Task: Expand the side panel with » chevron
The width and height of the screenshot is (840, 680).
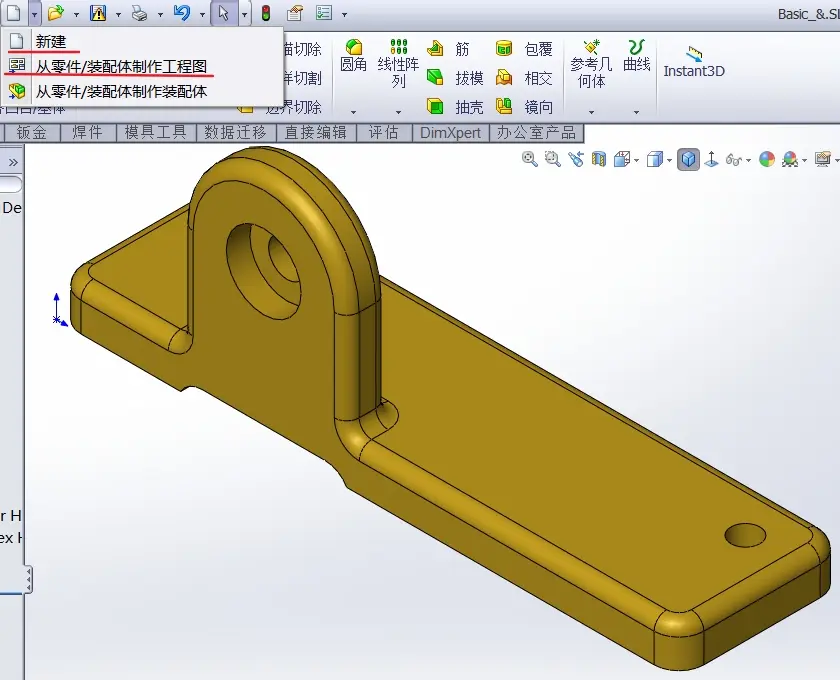Action: [13, 162]
